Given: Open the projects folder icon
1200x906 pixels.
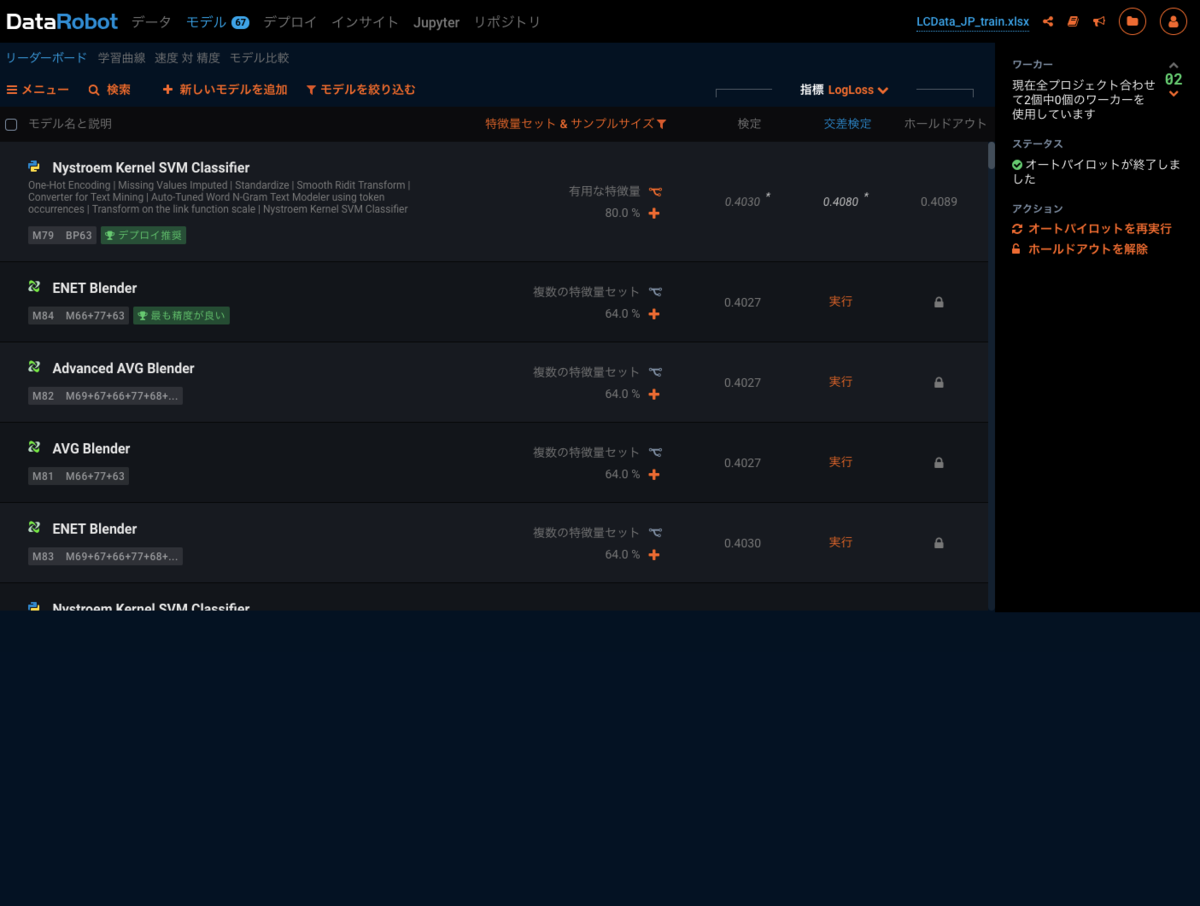Looking at the screenshot, I should 1132,21.
